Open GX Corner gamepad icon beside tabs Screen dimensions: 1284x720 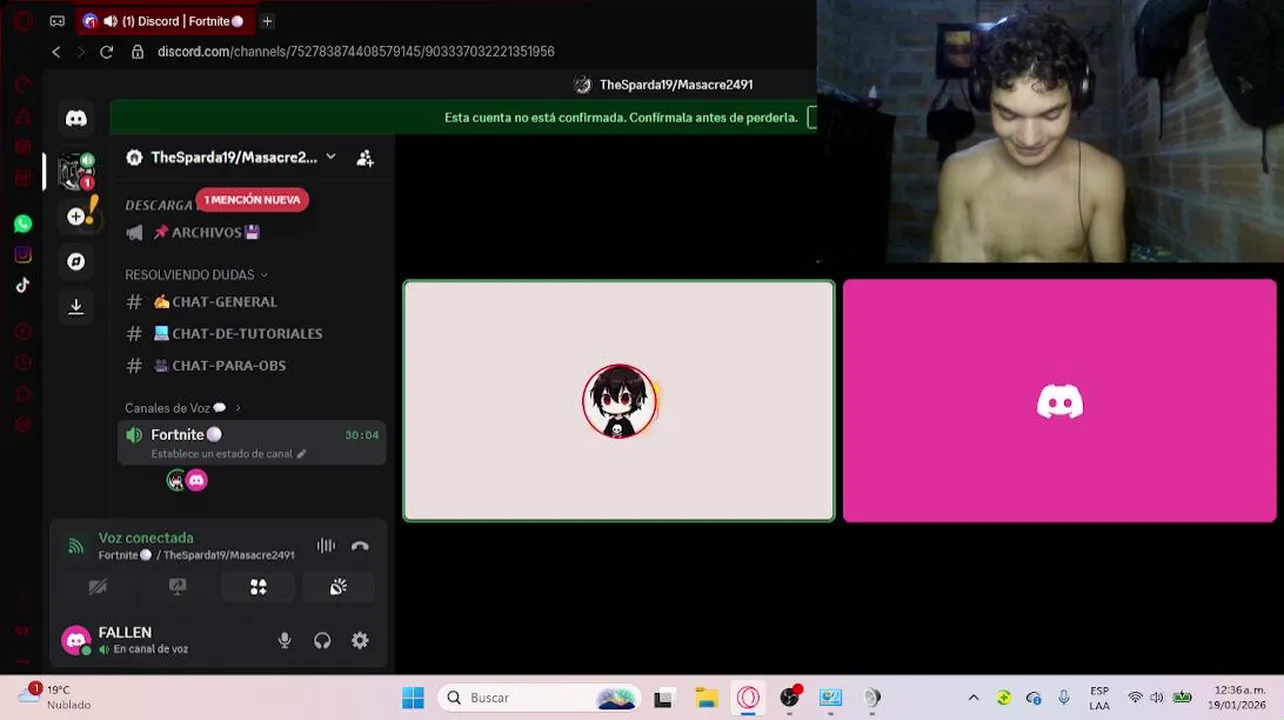(57, 21)
